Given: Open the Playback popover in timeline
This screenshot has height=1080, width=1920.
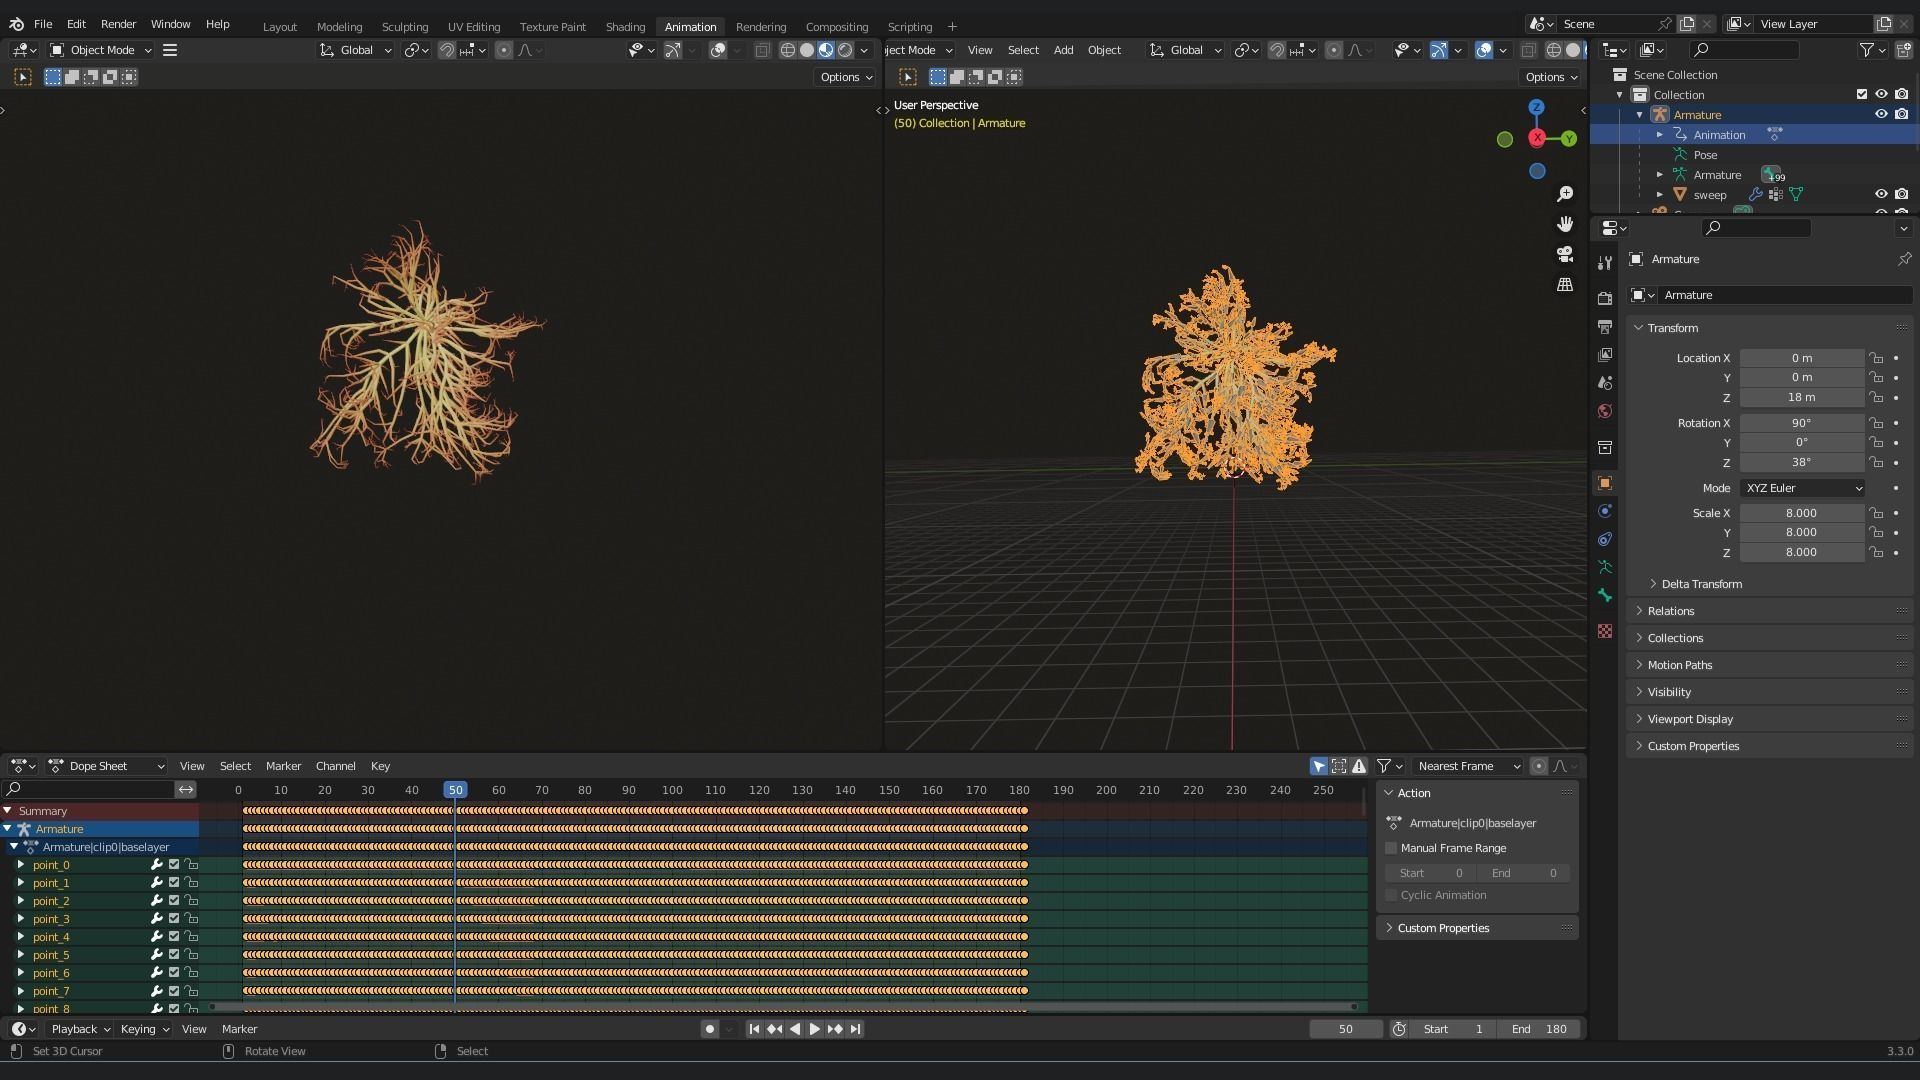Looking at the screenshot, I should click(x=80, y=1029).
